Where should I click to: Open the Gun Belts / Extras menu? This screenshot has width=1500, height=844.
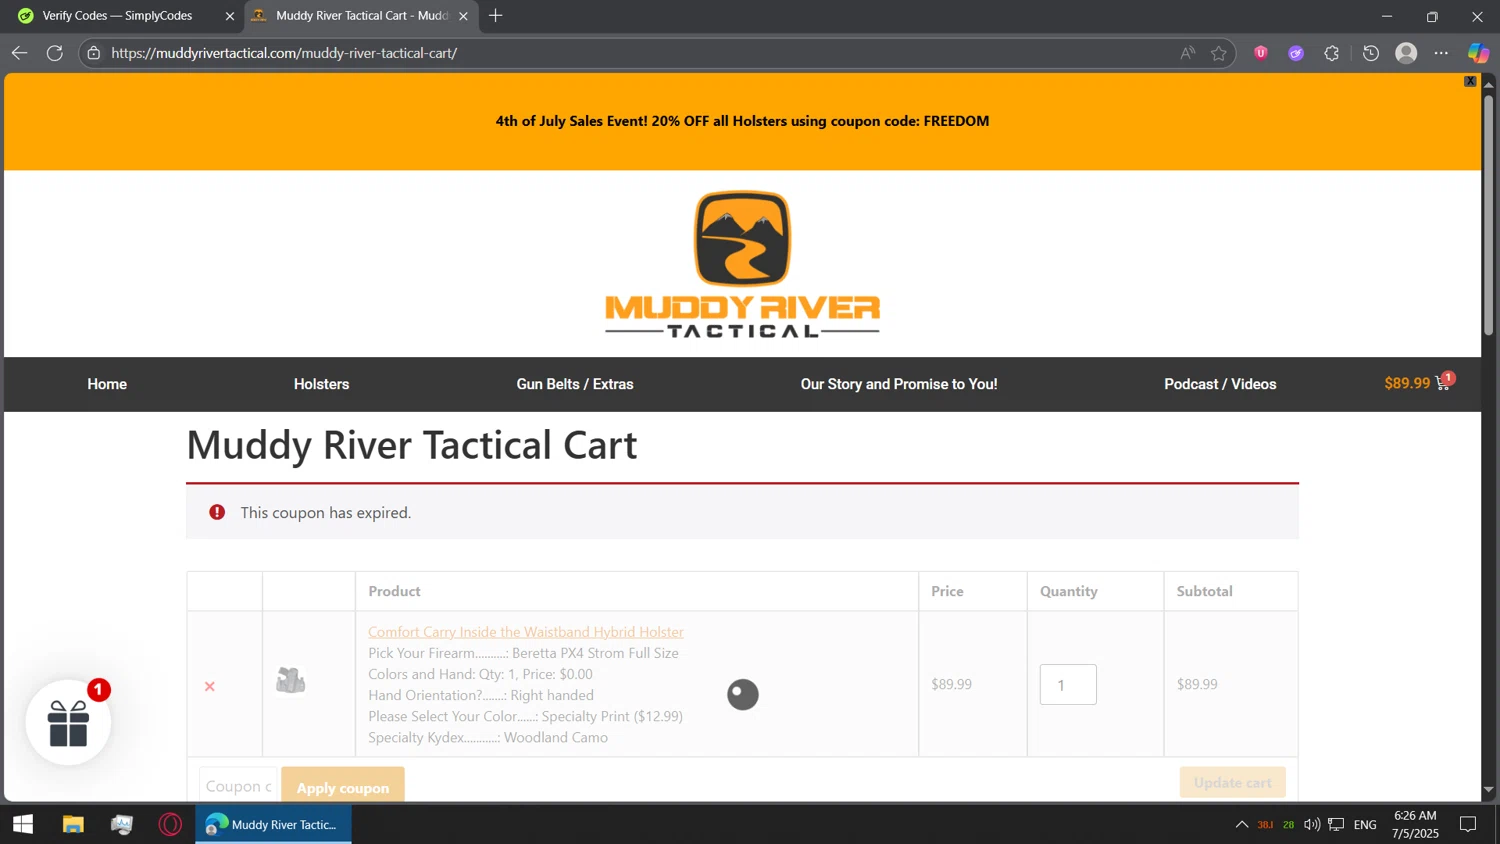click(575, 384)
